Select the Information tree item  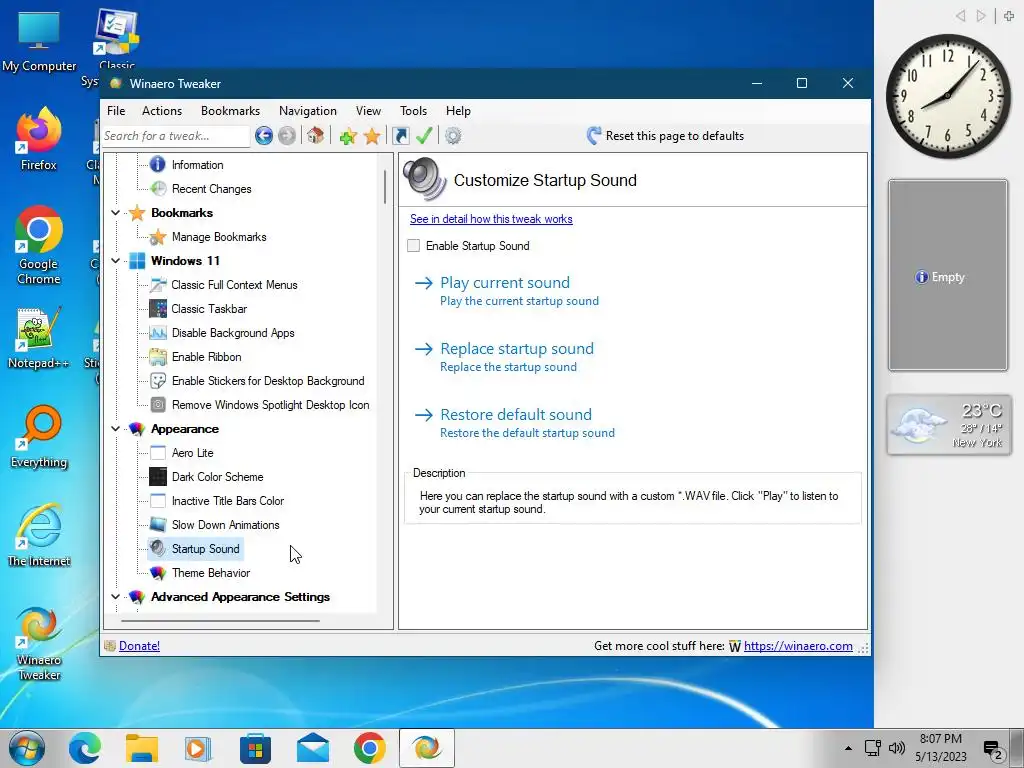[197, 165]
